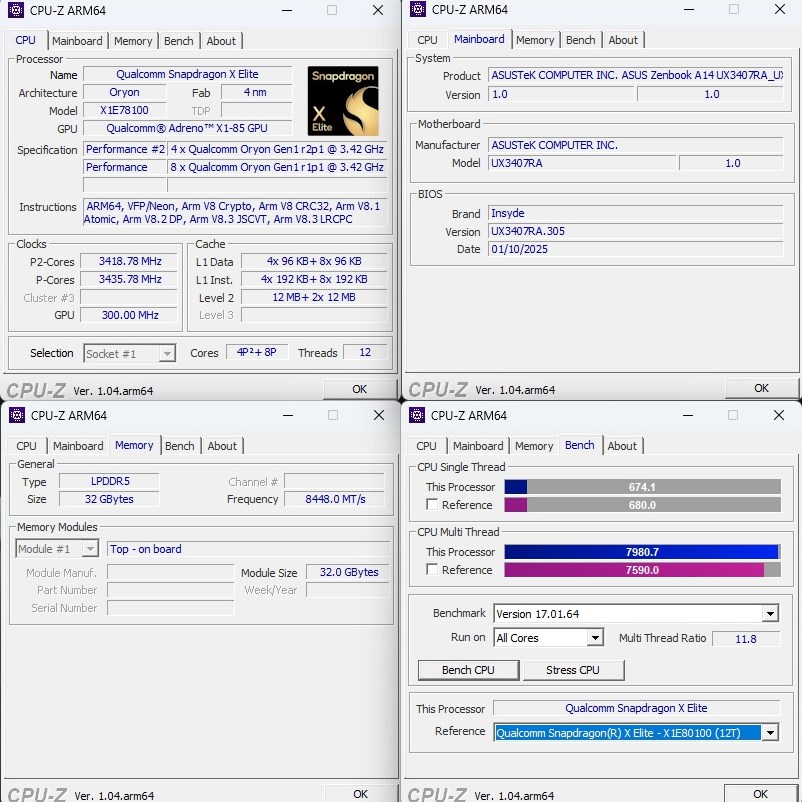The height and width of the screenshot is (802, 802).
Task: Select Memory tab in the motherboard info window
Action: (x=535, y=40)
